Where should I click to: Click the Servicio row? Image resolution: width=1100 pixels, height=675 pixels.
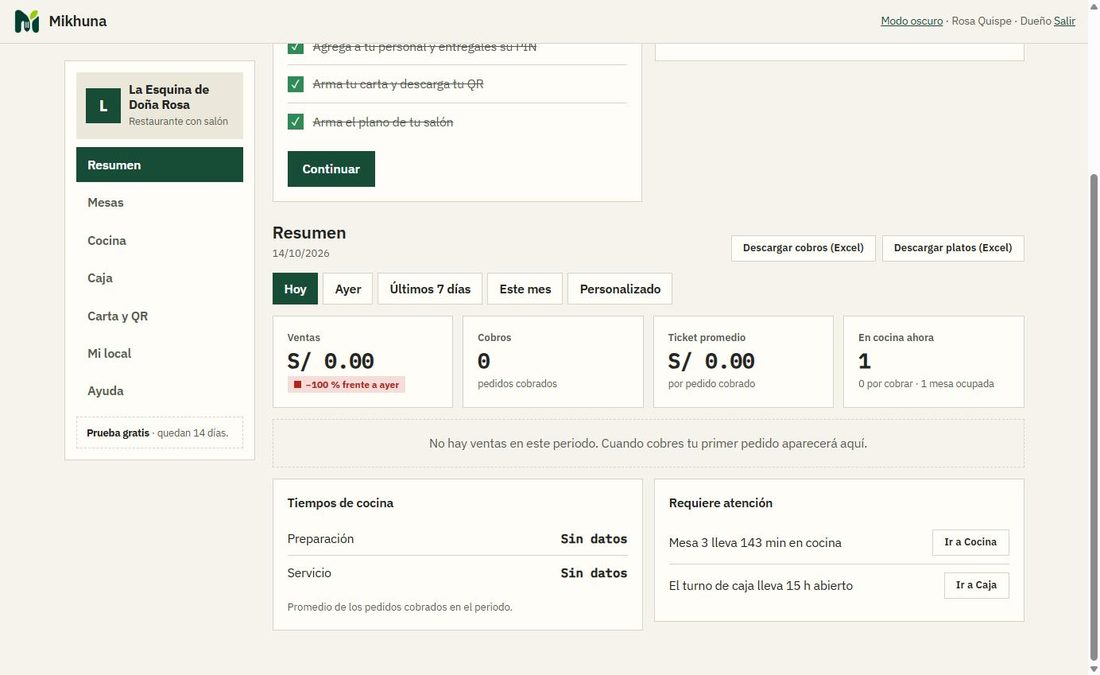point(457,573)
